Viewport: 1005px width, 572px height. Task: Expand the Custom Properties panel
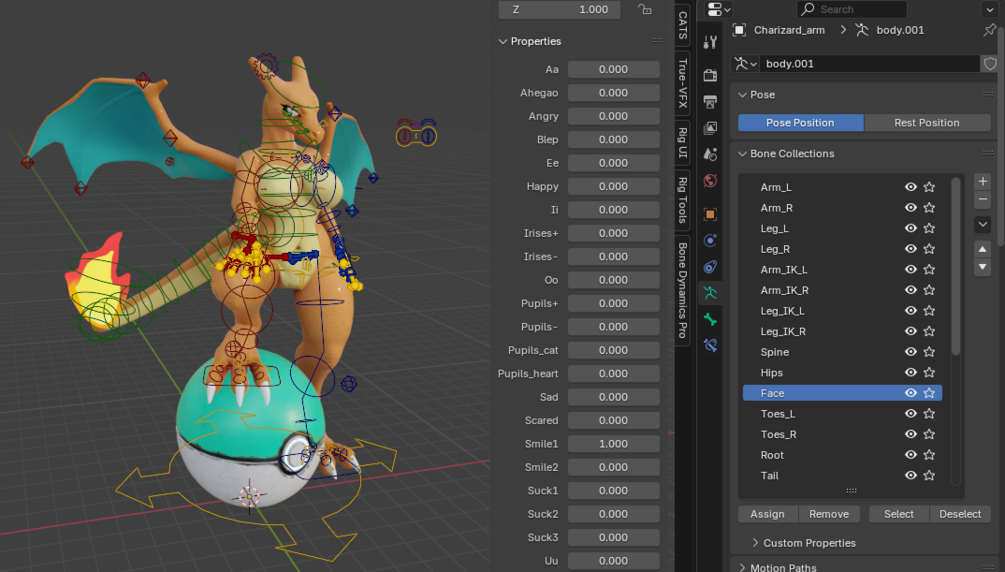click(755, 543)
